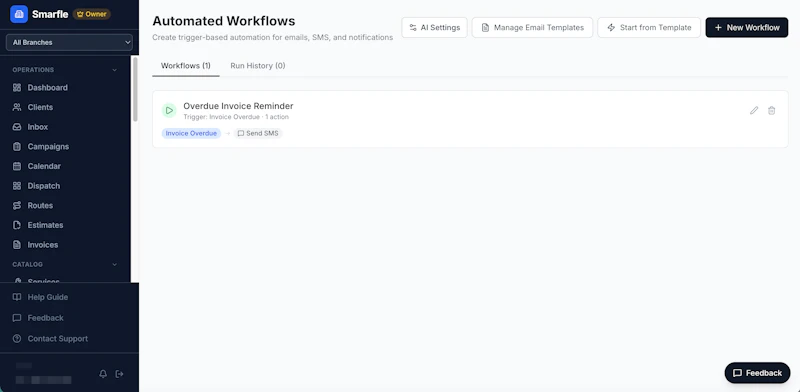Switch to the Workflows (1) tab
This screenshot has height=392, width=800.
(x=186, y=66)
